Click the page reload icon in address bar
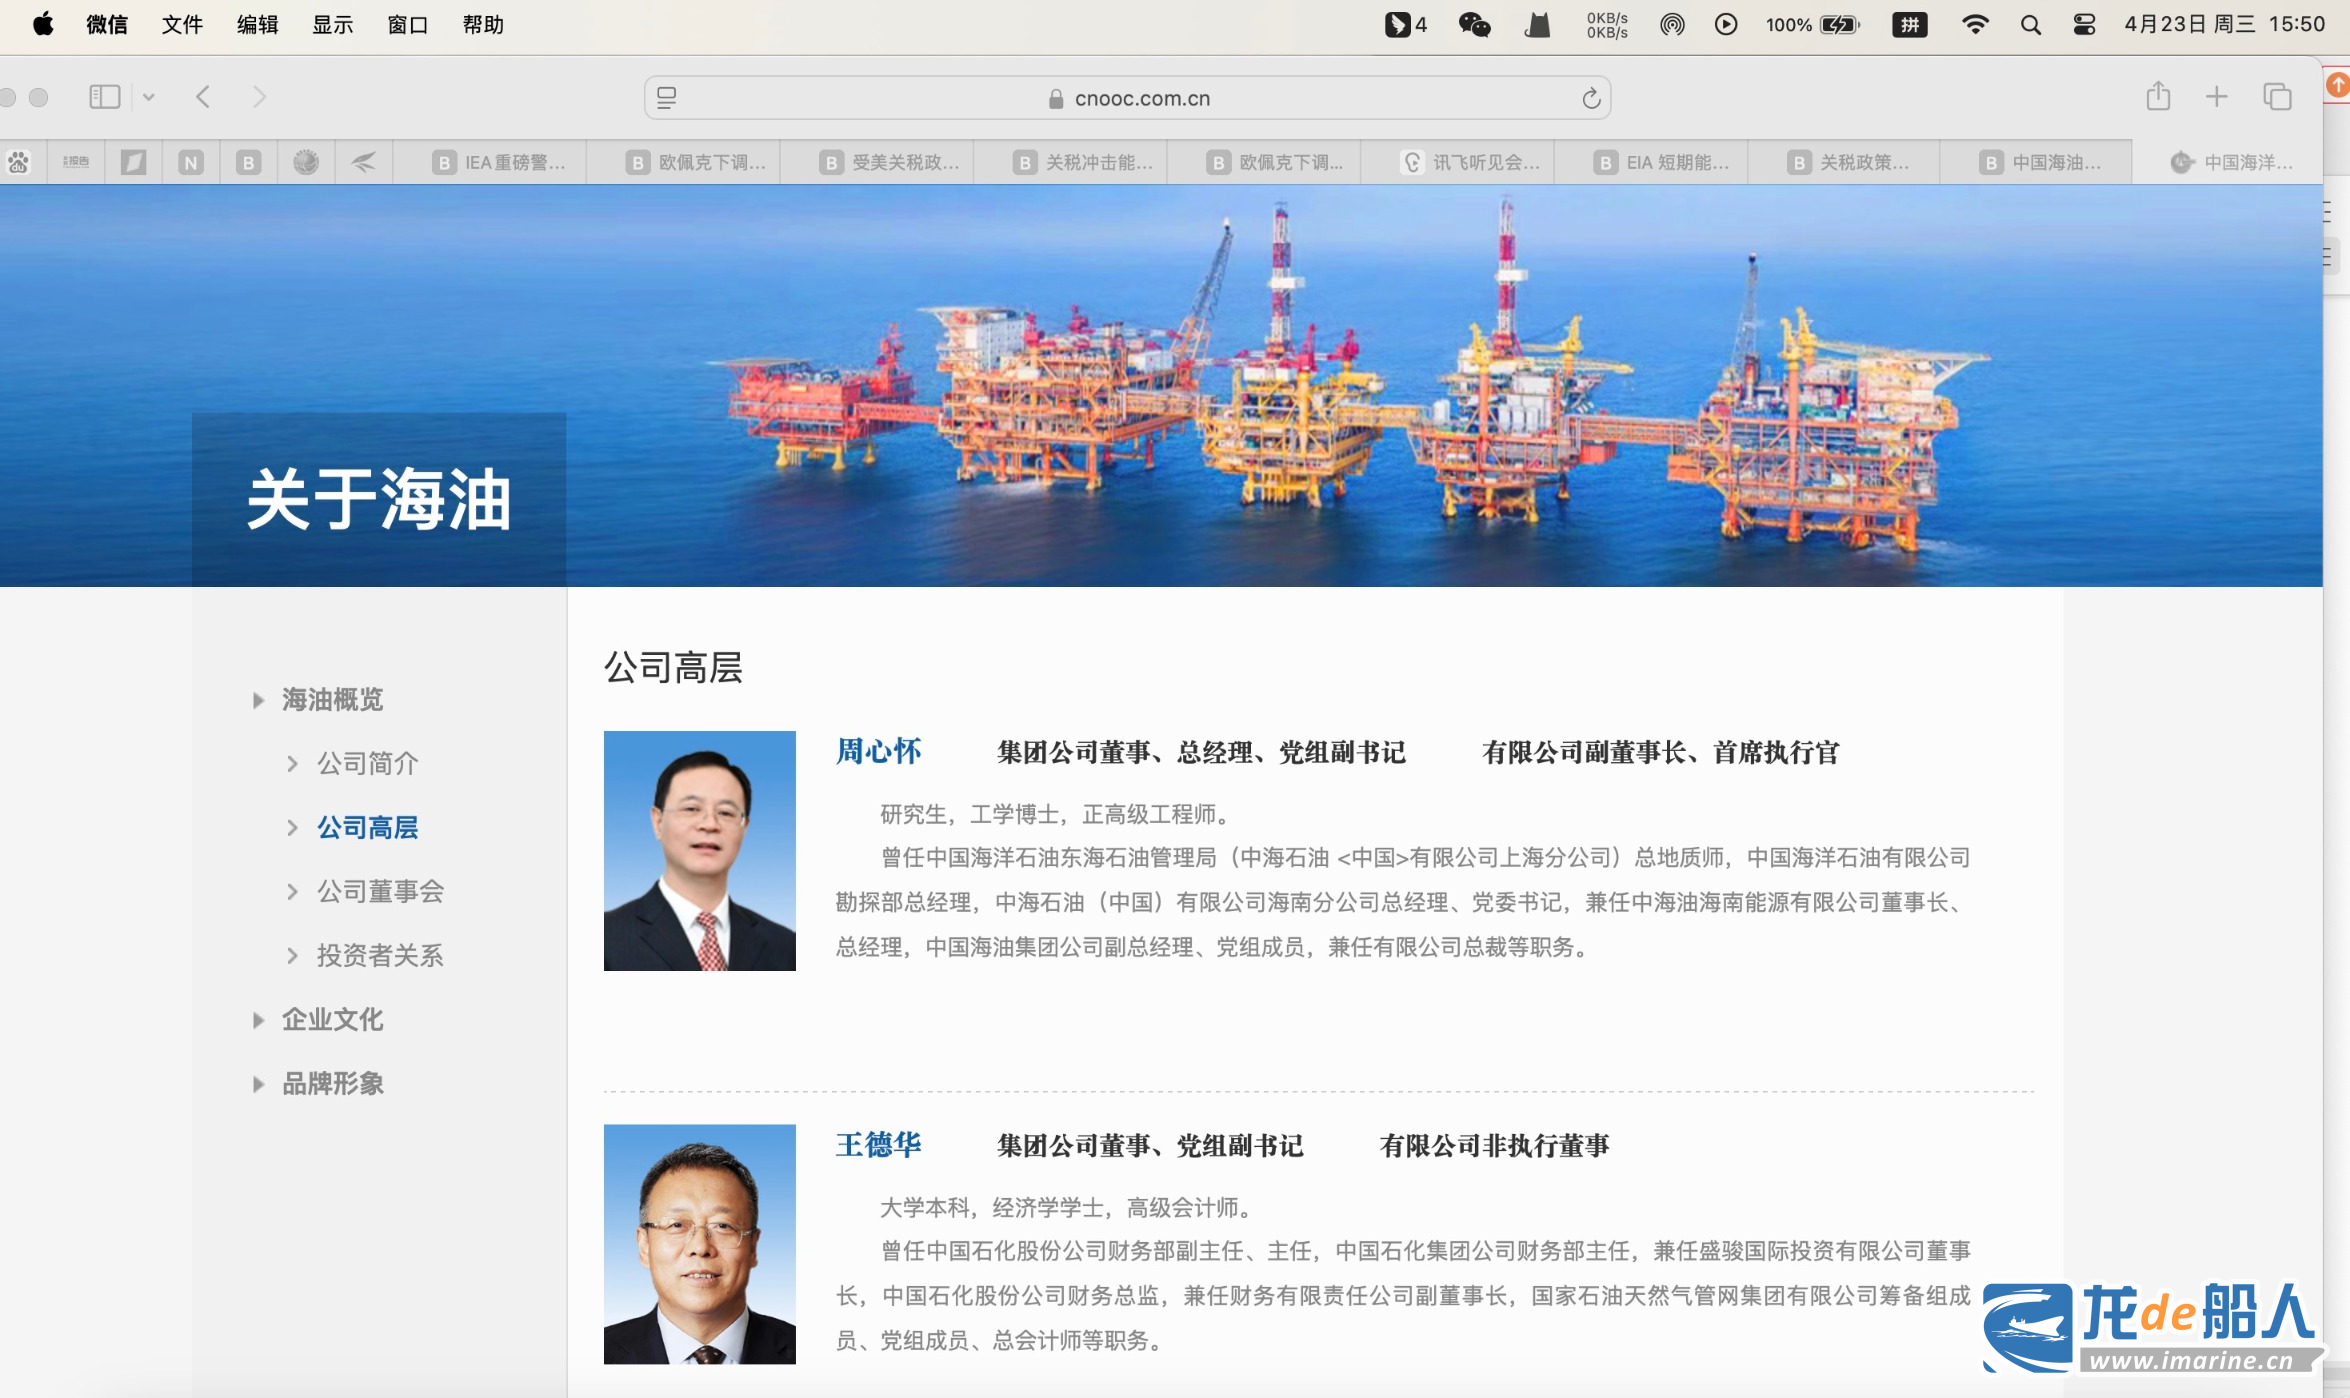The image size is (2350, 1398). pos(1591,98)
